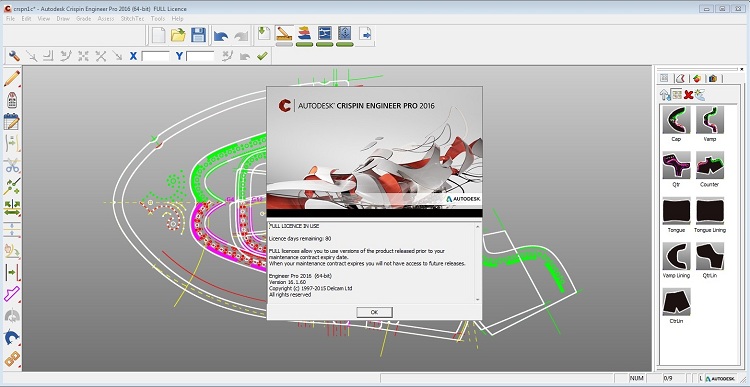This screenshot has height=387, width=750.
Task: Click the Save floppy disk icon
Action: pos(198,35)
